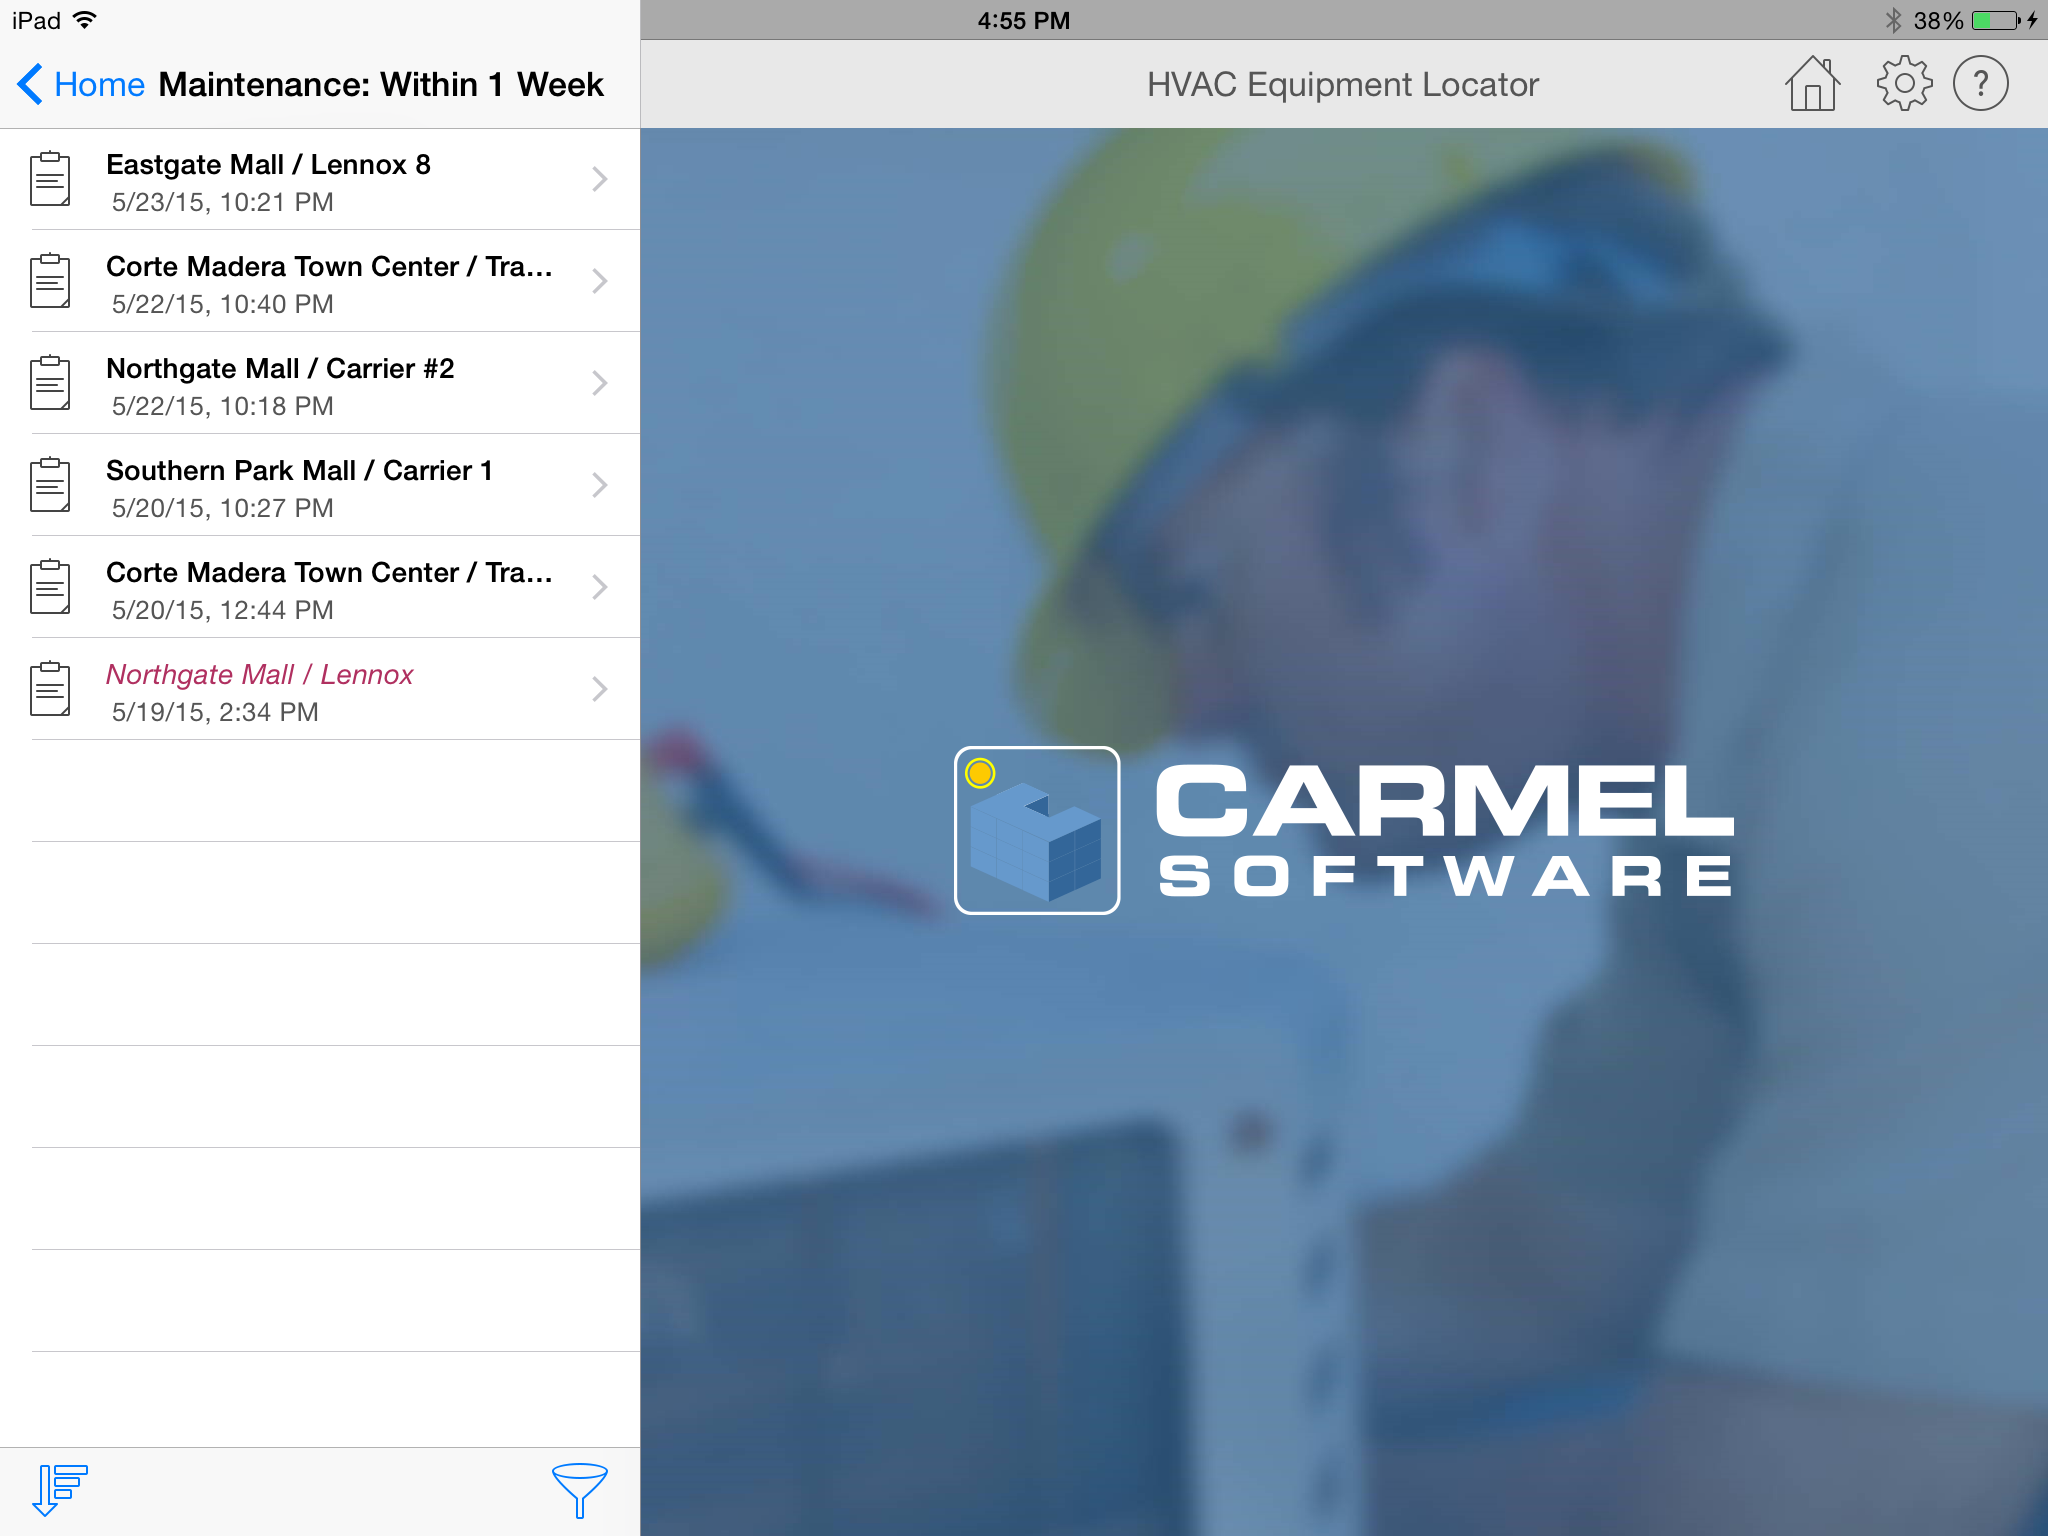Click clipboard icon for Corte Madera 5/20/15 entry
2048x1536 pixels.
pos(50,587)
